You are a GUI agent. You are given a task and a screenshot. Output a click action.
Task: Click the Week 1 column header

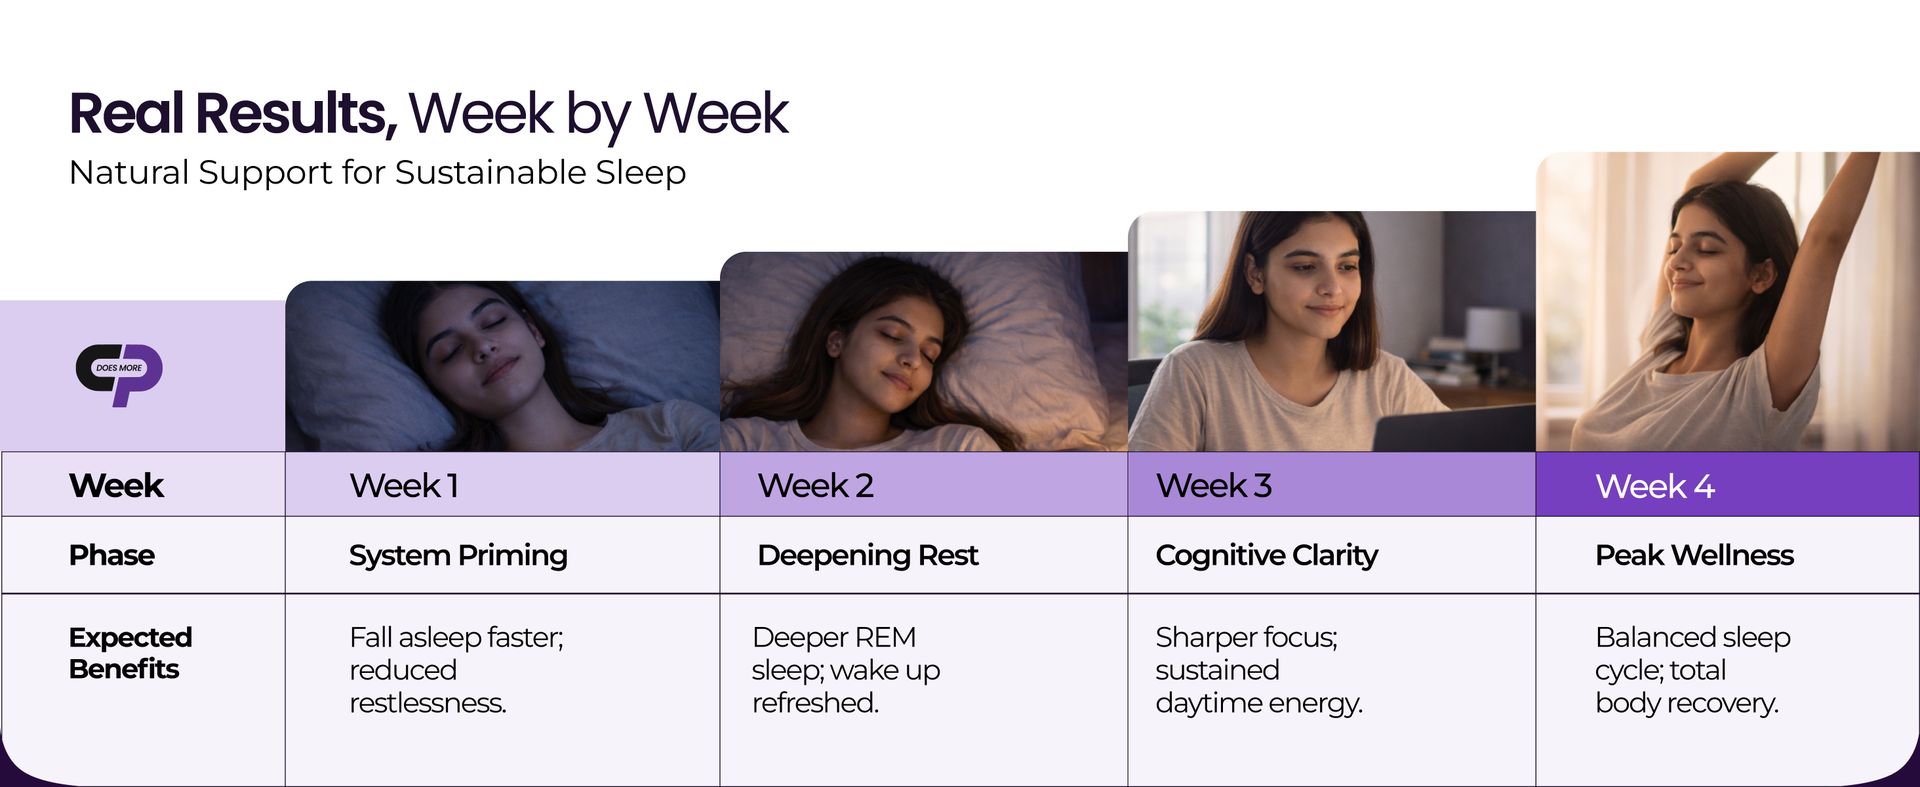[502, 485]
